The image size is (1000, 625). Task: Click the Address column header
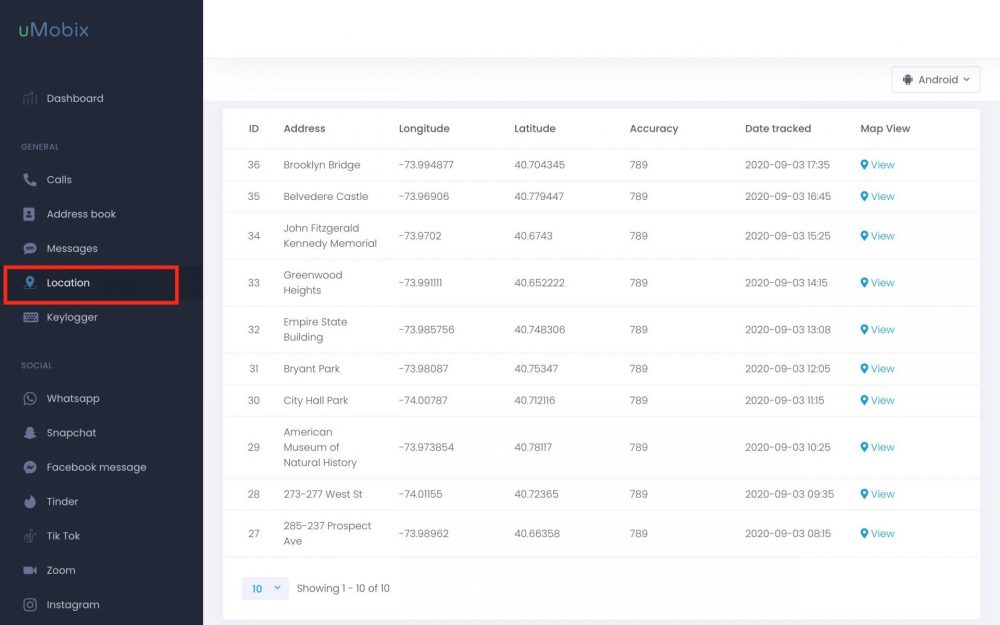click(304, 129)
